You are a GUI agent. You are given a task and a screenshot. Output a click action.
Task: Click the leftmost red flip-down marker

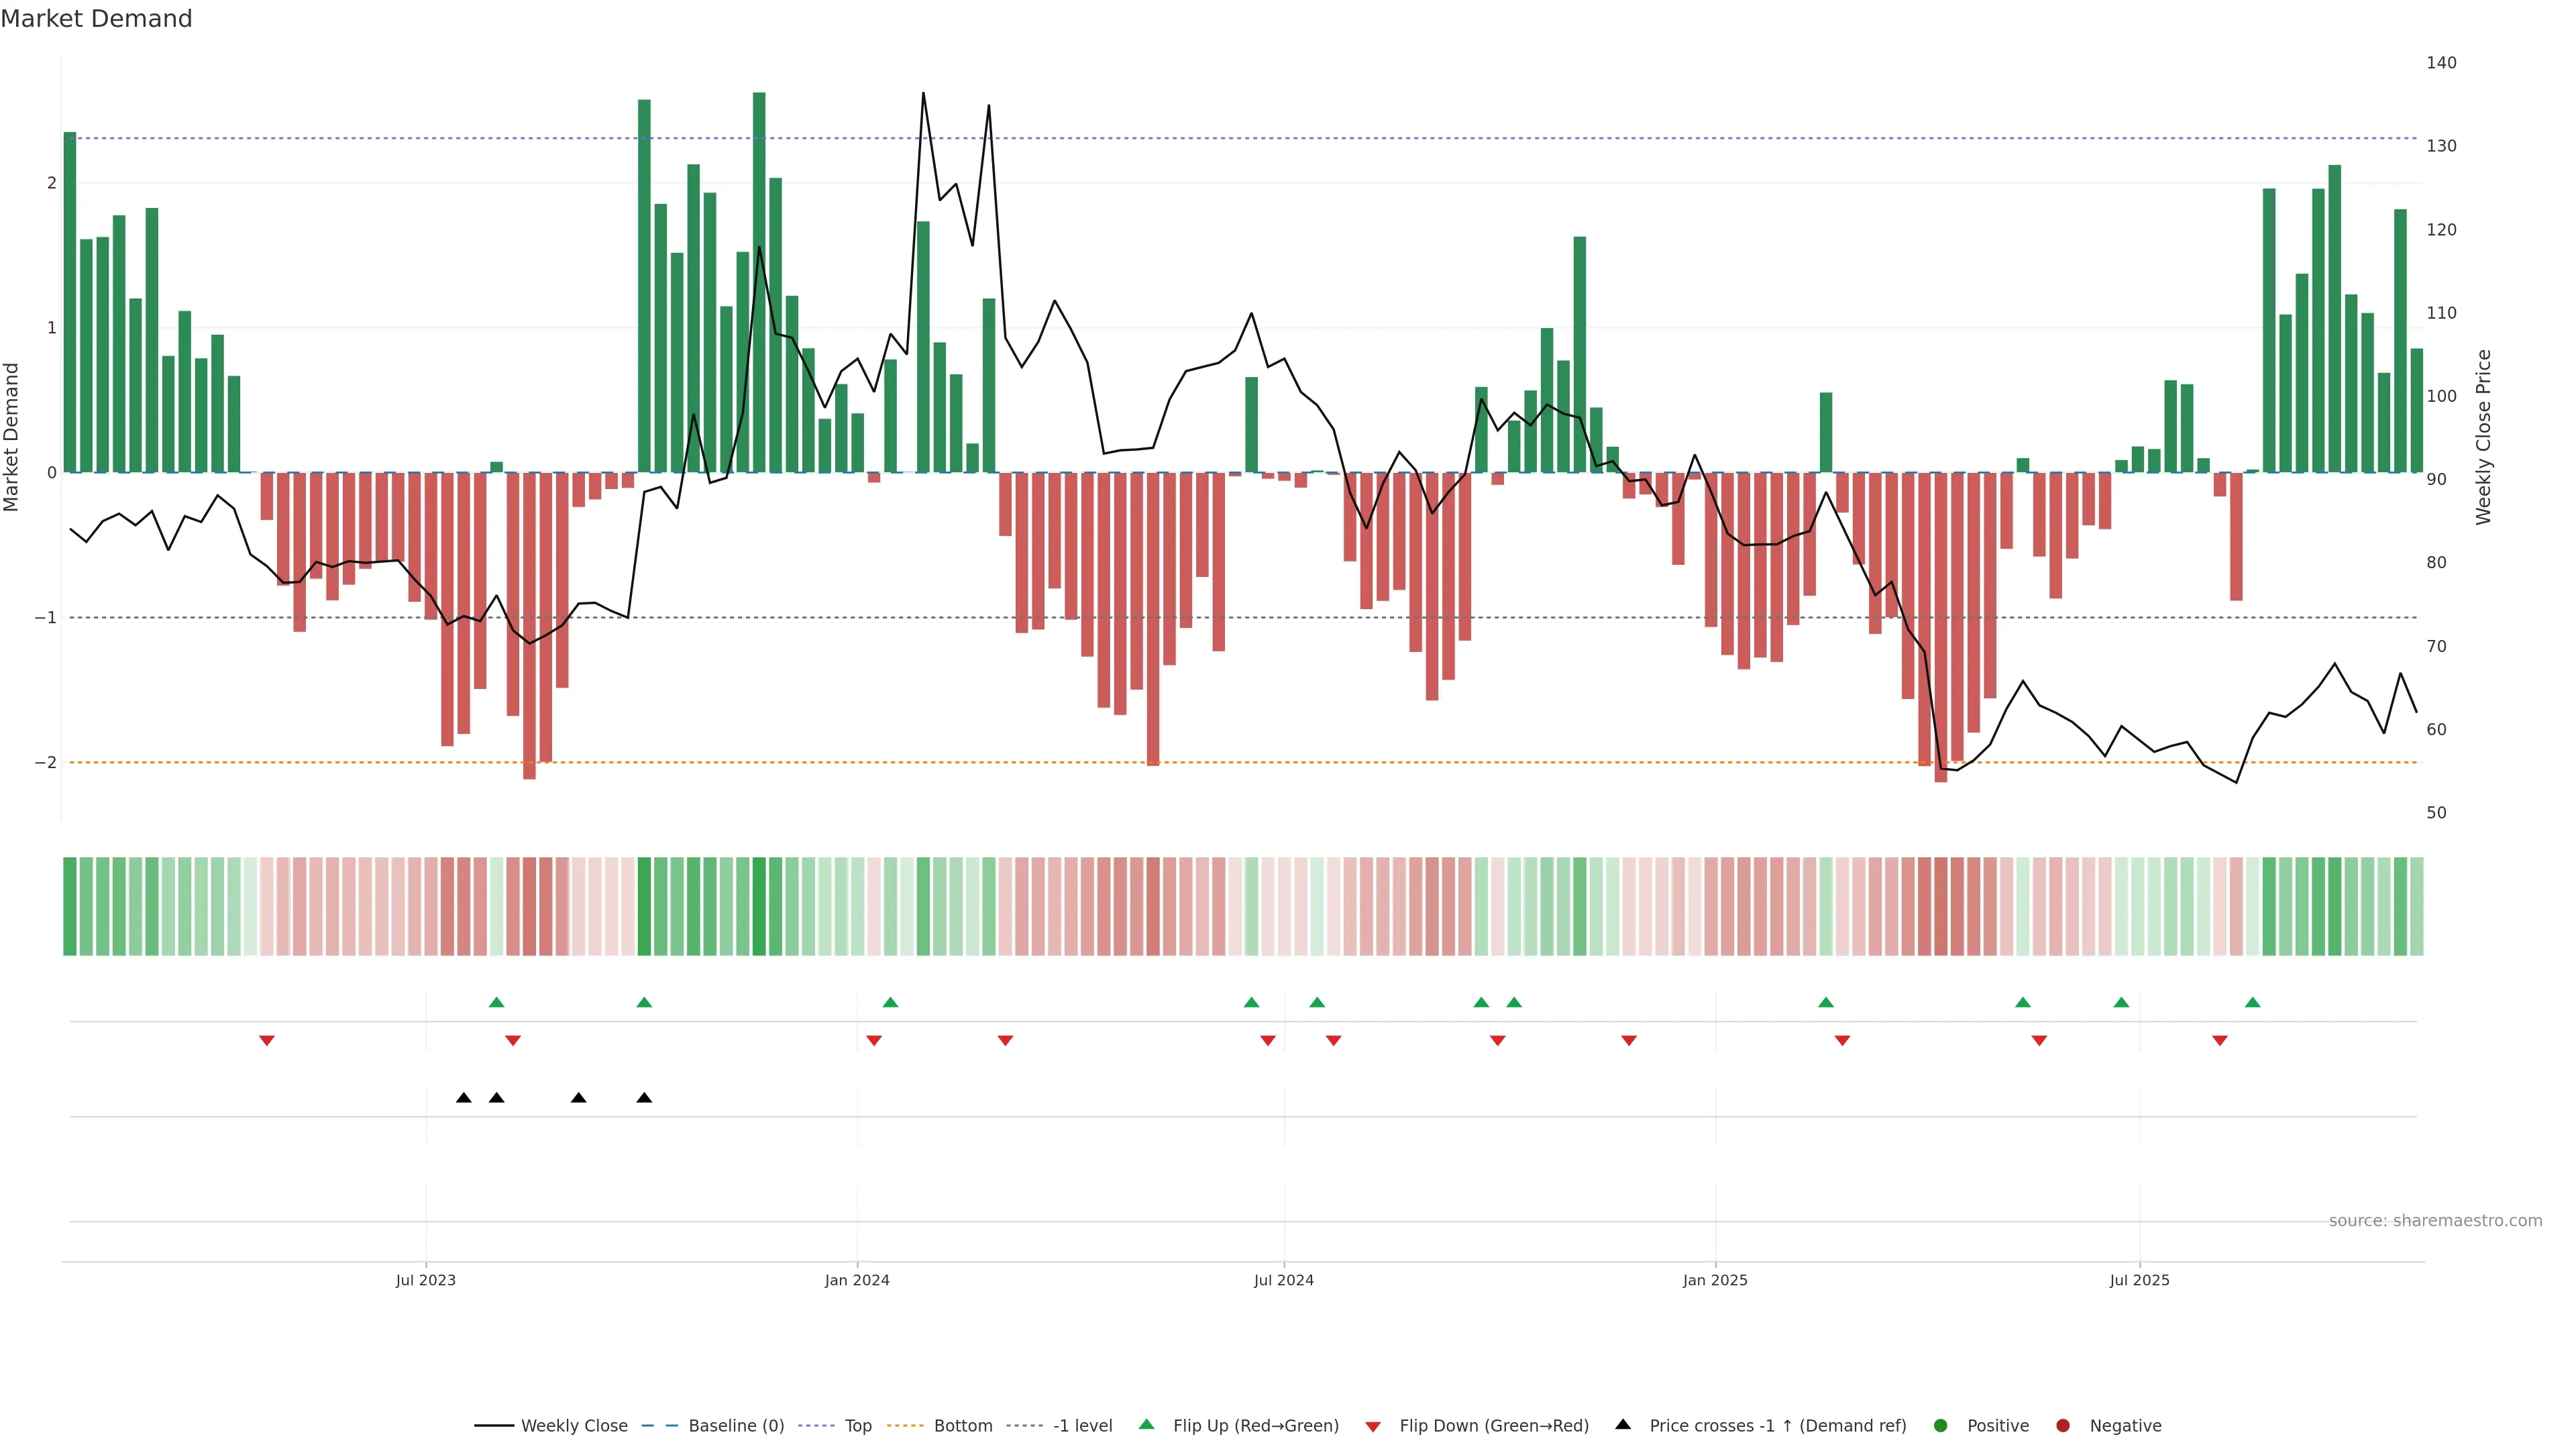coord(267,1041)
